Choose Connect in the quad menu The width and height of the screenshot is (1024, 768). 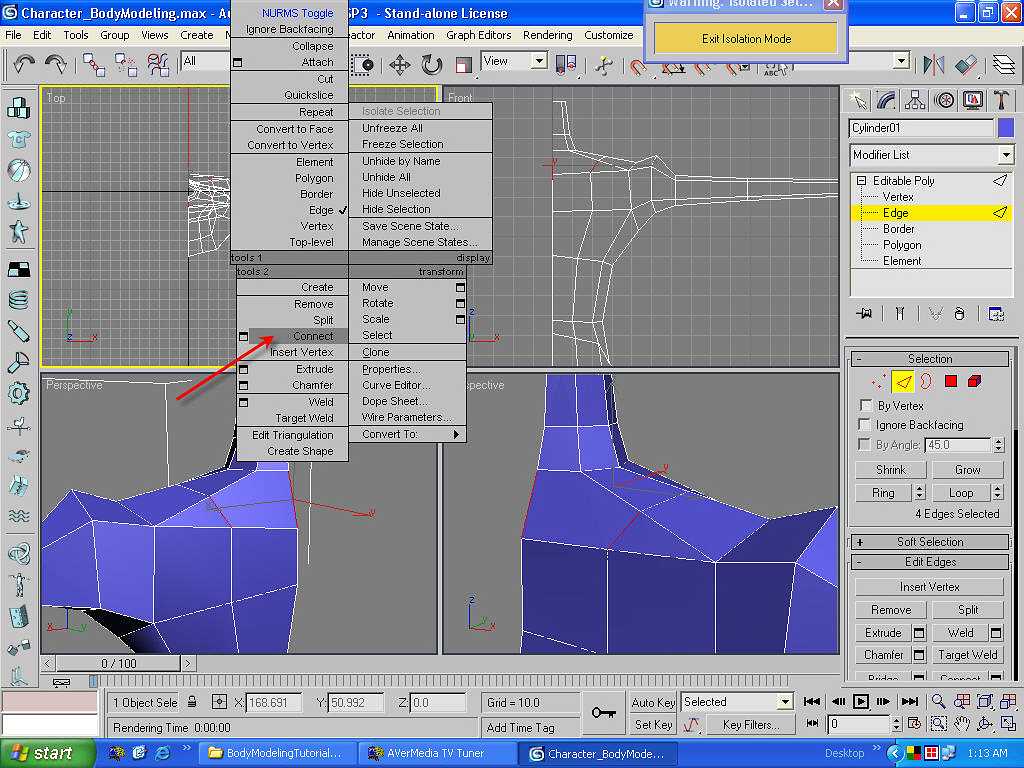coord(313,336)
